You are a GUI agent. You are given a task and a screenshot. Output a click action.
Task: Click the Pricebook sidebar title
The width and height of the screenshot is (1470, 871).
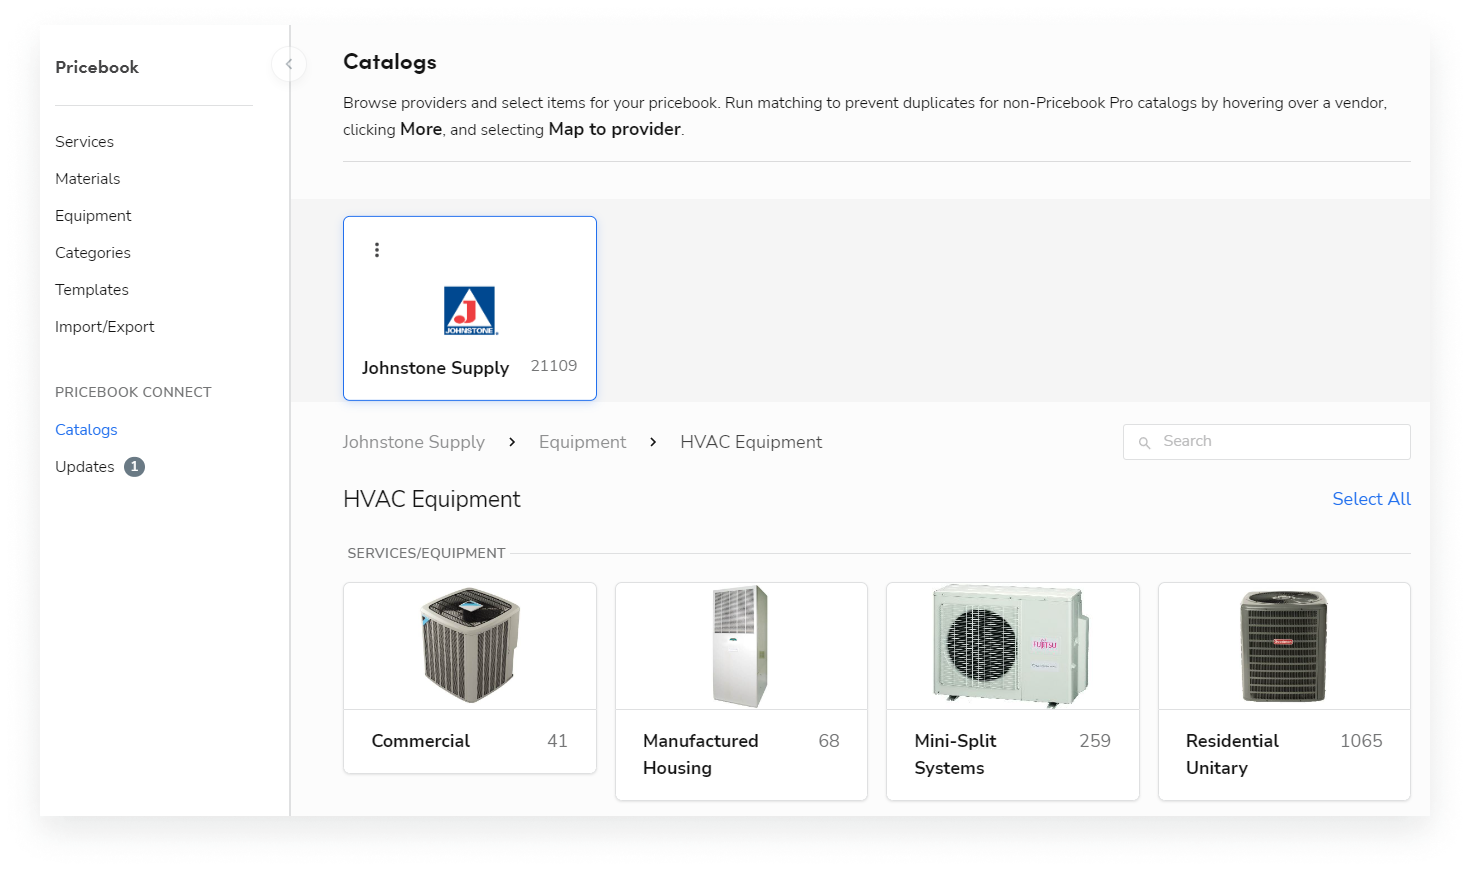coord(97,67)
